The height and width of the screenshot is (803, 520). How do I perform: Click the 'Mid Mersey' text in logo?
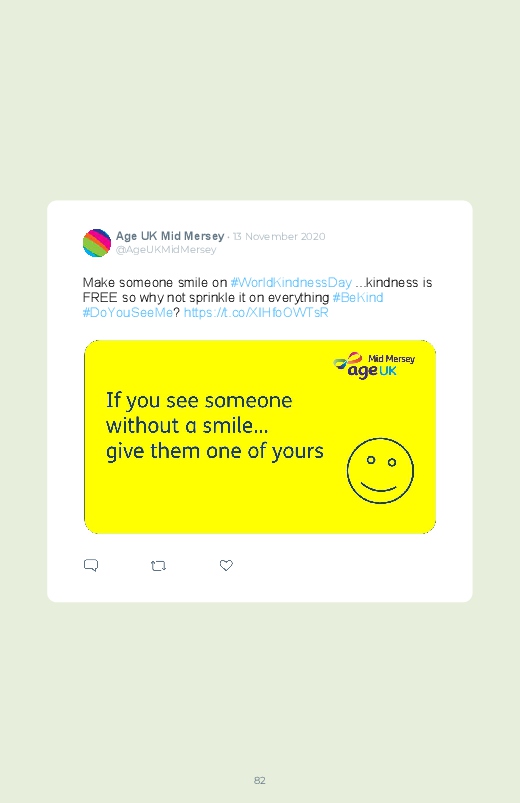tap(391, 359)
